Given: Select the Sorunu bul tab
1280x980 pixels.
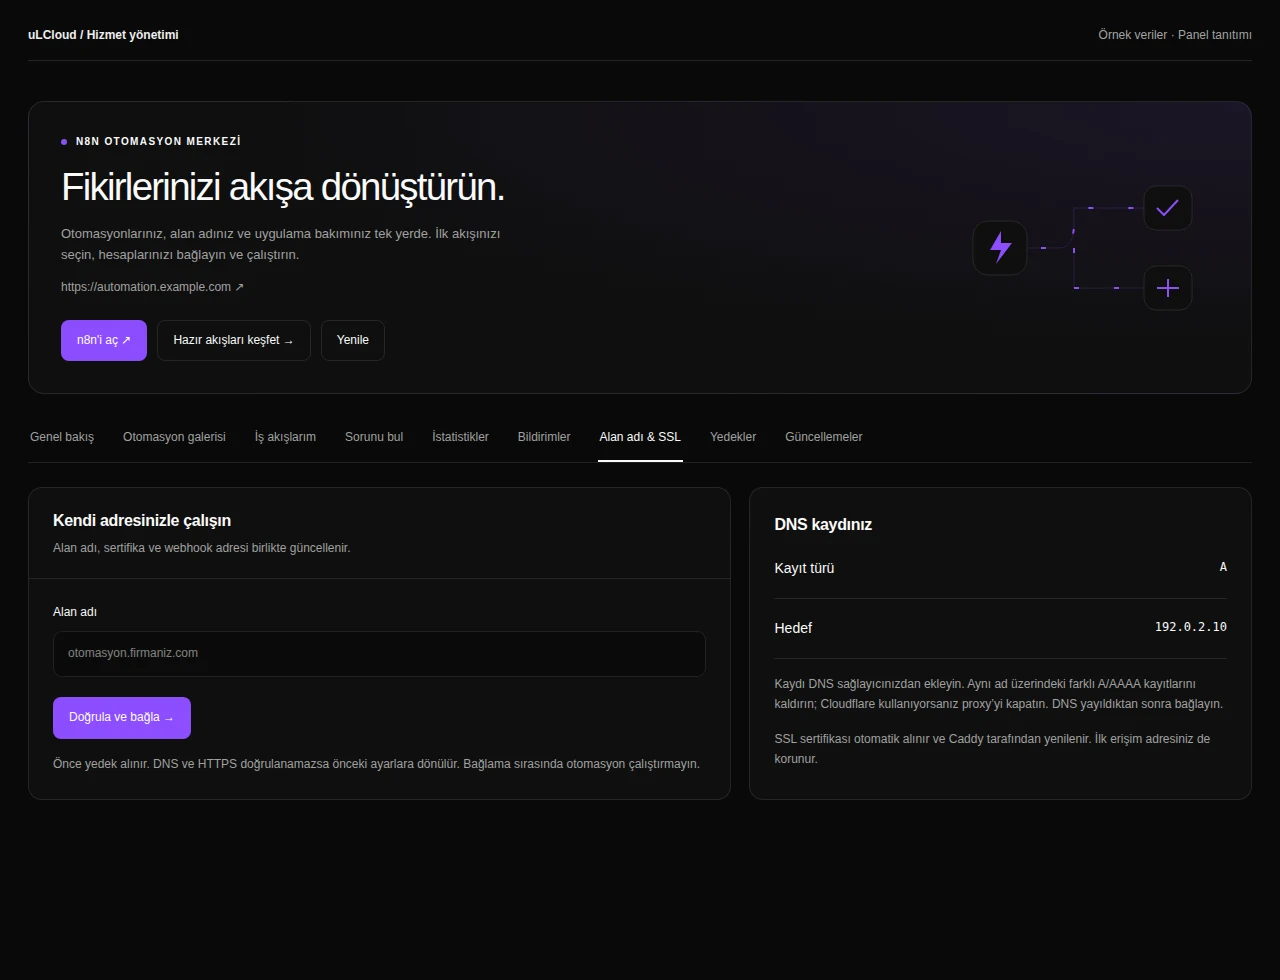Looking at the screenshot, I should (x=374, y=437).
